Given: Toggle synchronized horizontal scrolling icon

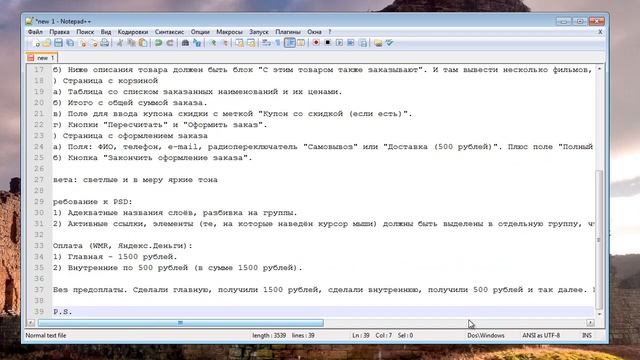Looking at the screenshot, I should 251,43.
